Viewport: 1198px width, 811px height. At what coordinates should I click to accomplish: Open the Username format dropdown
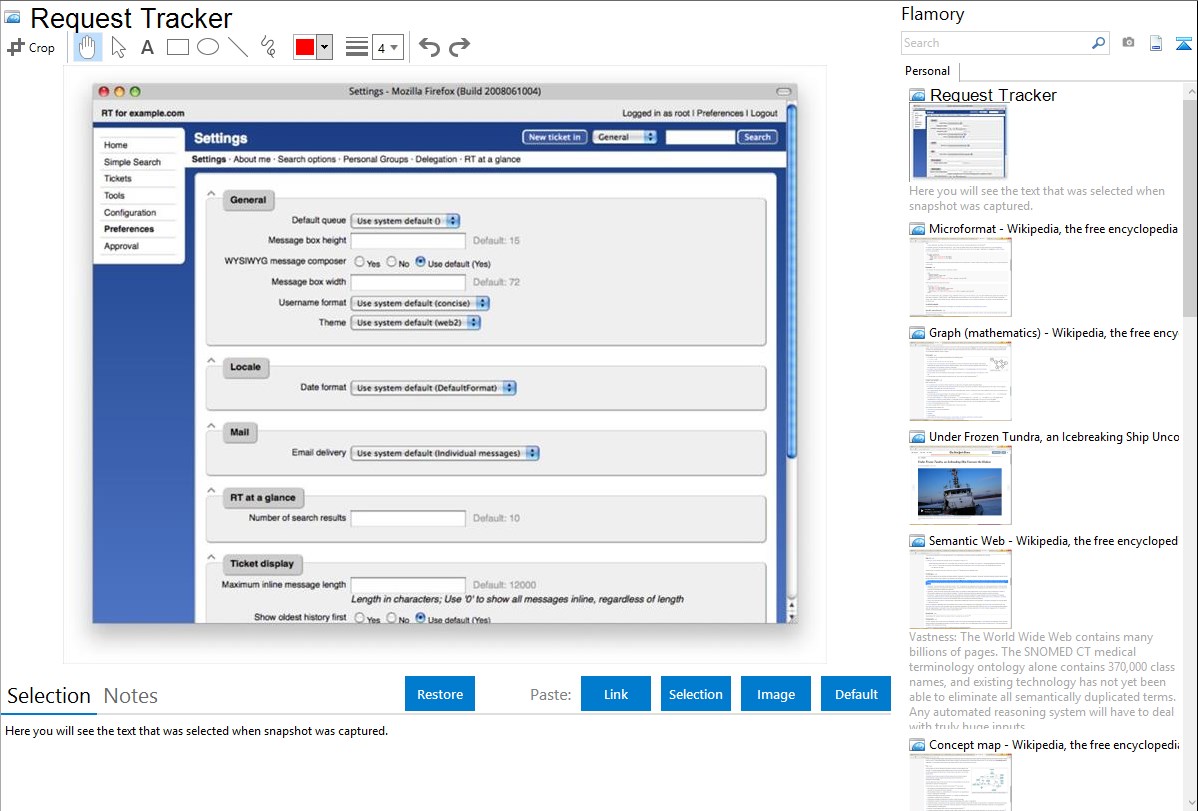click(x=420, y=303)
